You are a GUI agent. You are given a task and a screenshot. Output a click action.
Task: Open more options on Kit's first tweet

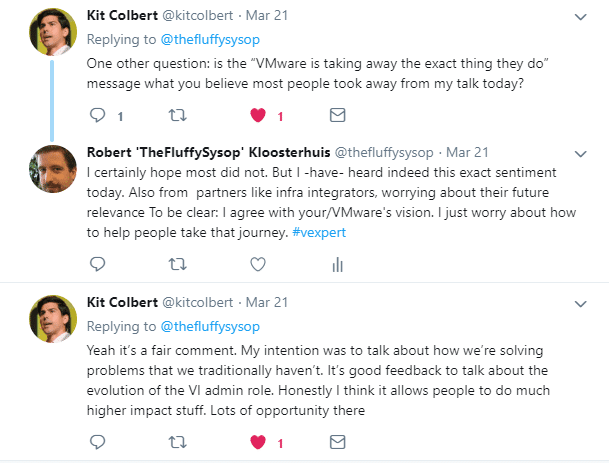(x=581, y=16)
